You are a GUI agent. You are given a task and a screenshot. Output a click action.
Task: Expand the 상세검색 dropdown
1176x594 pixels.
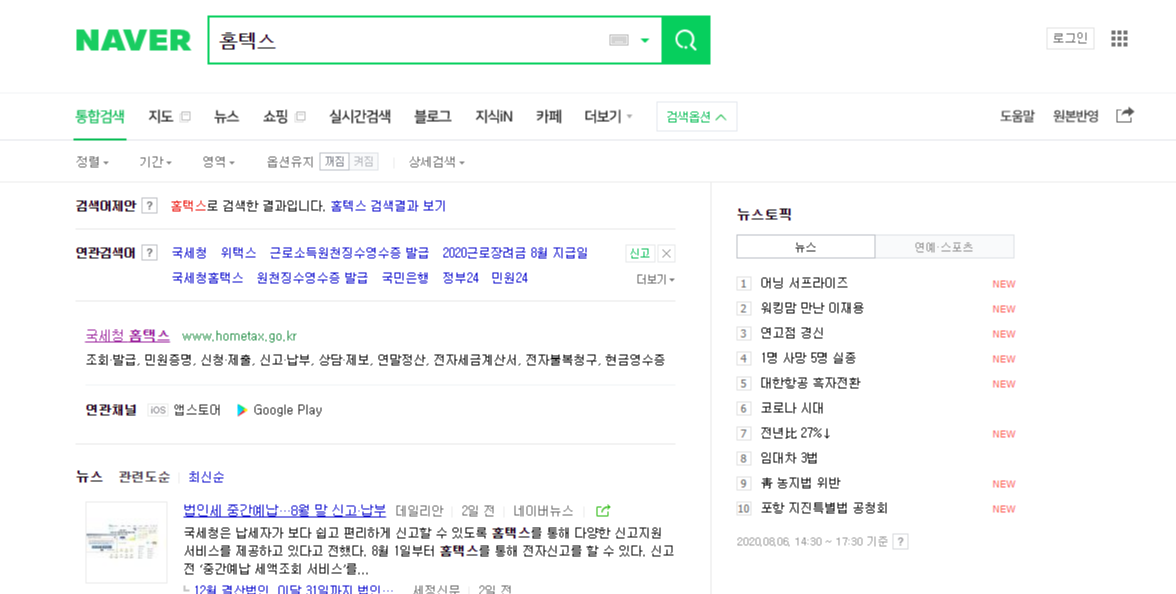click(436, 162)
